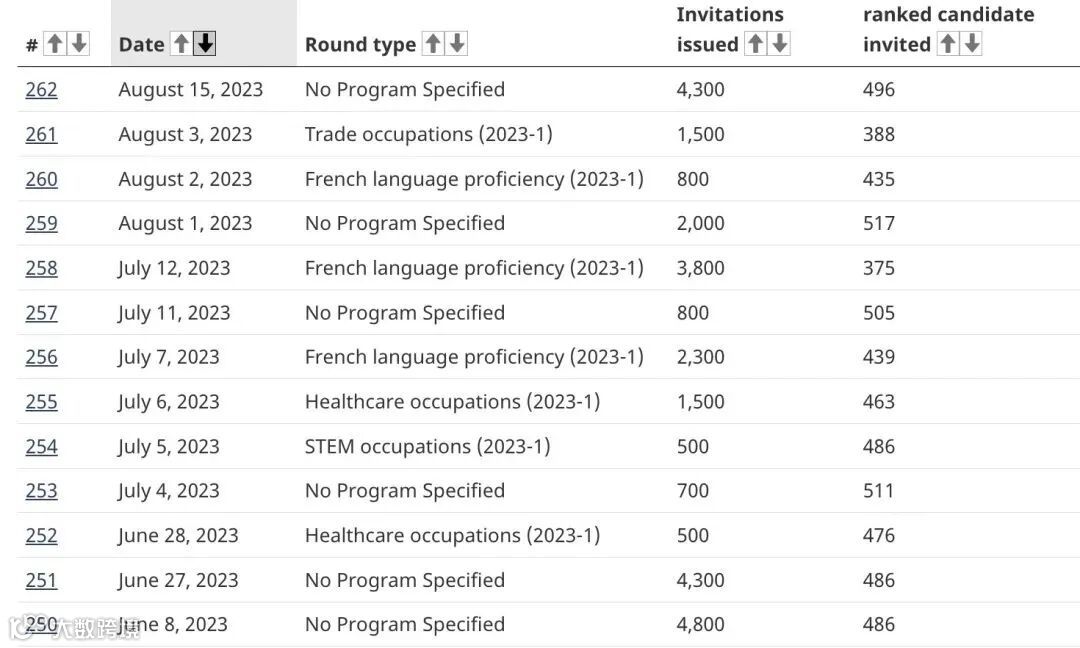Go to round 253 link

(41, 491)
